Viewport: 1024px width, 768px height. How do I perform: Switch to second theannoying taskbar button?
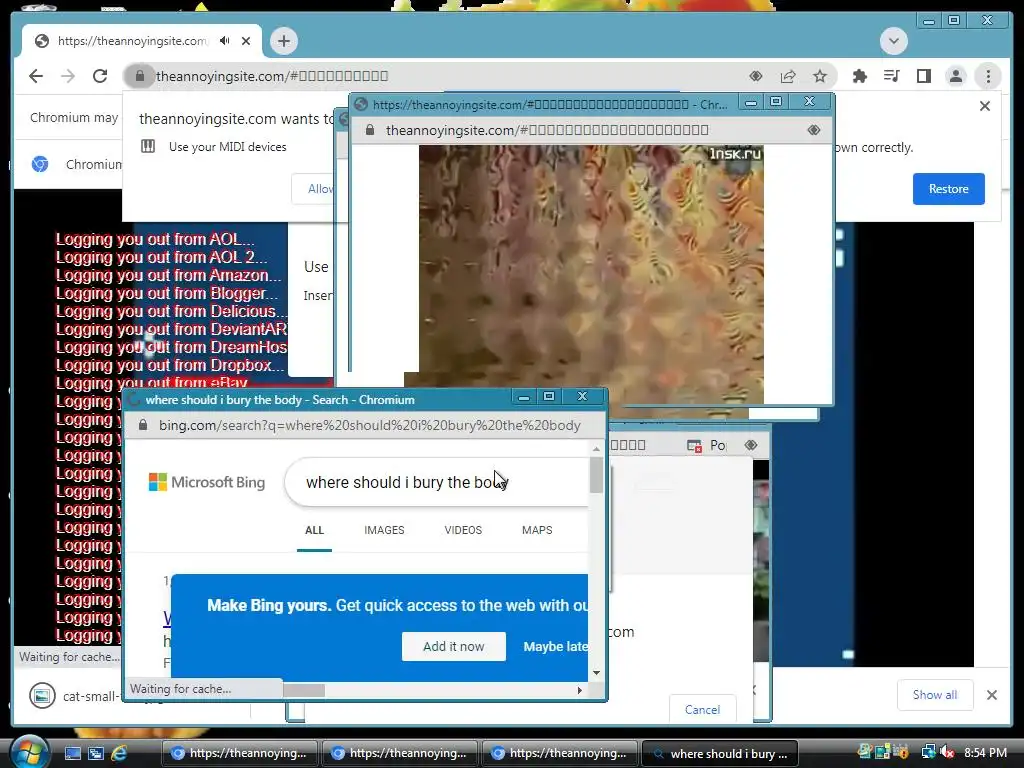pyautogui.click(x=399, y=753)
